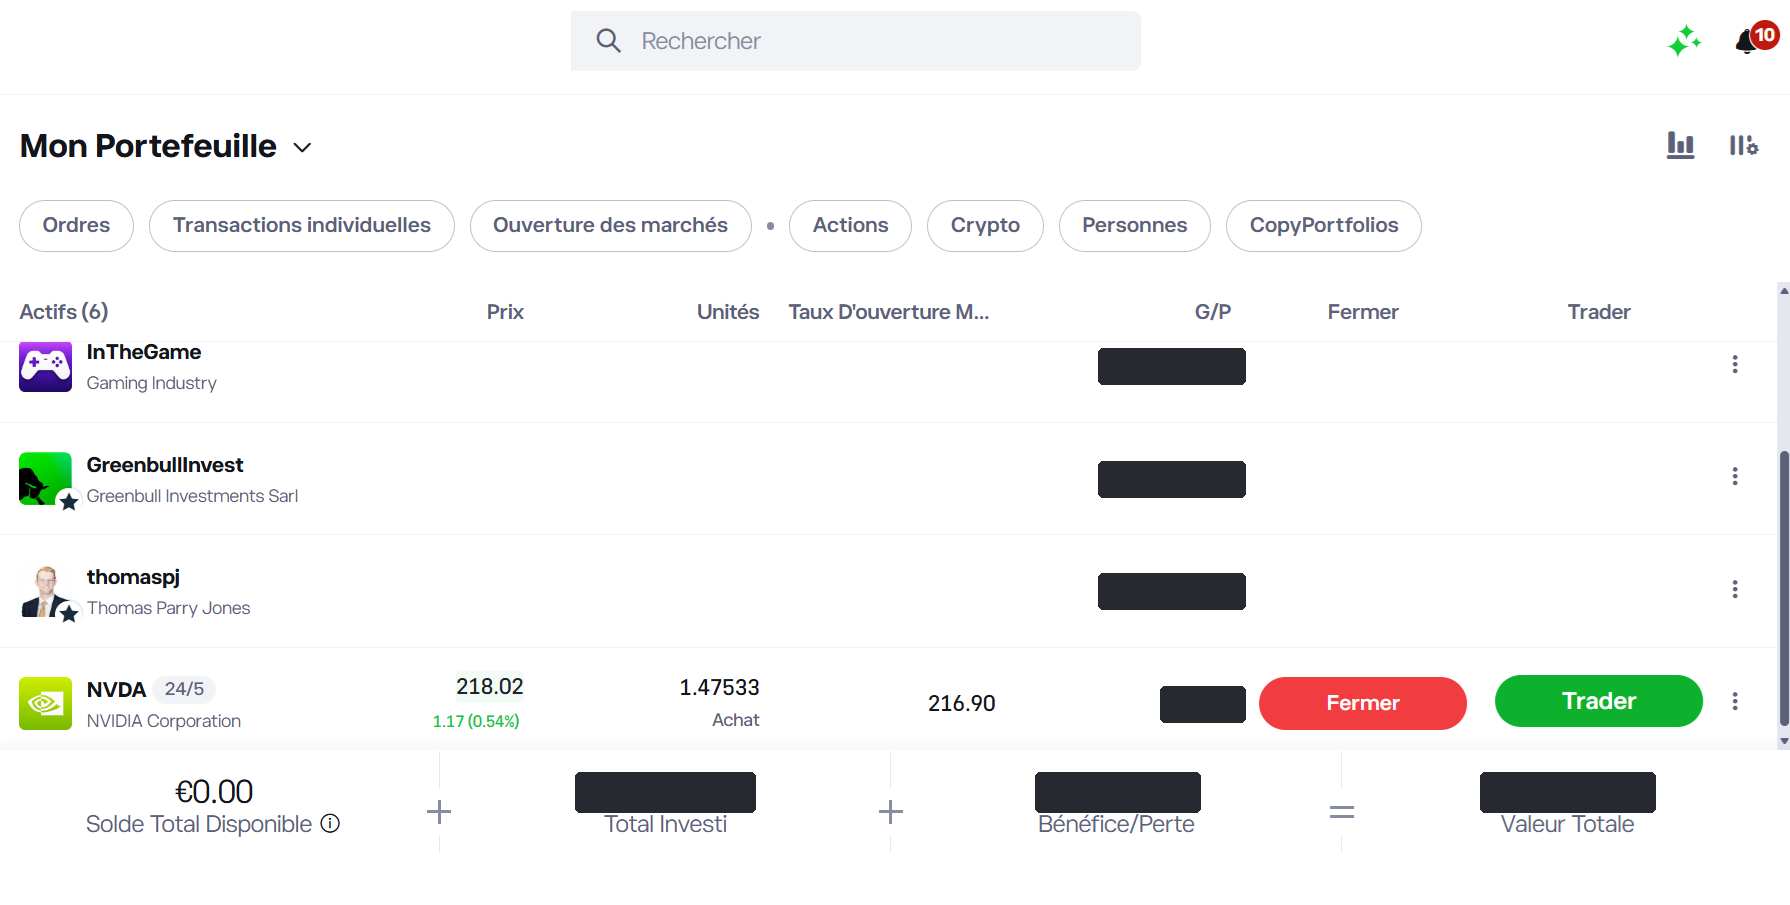Click scrollbar down arrow

(1784, 741)
